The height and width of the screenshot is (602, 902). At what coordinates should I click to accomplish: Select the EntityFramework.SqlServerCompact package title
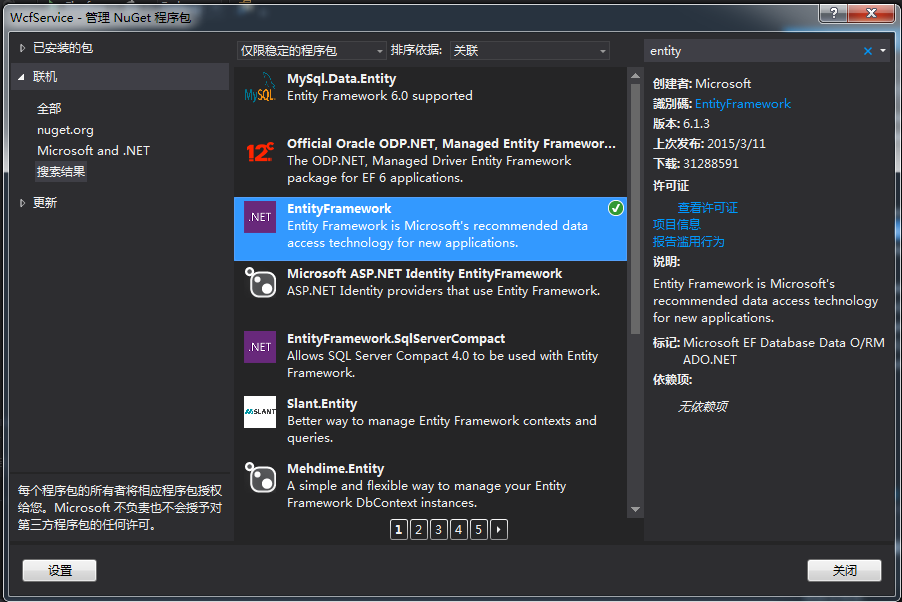coord(396,339)
